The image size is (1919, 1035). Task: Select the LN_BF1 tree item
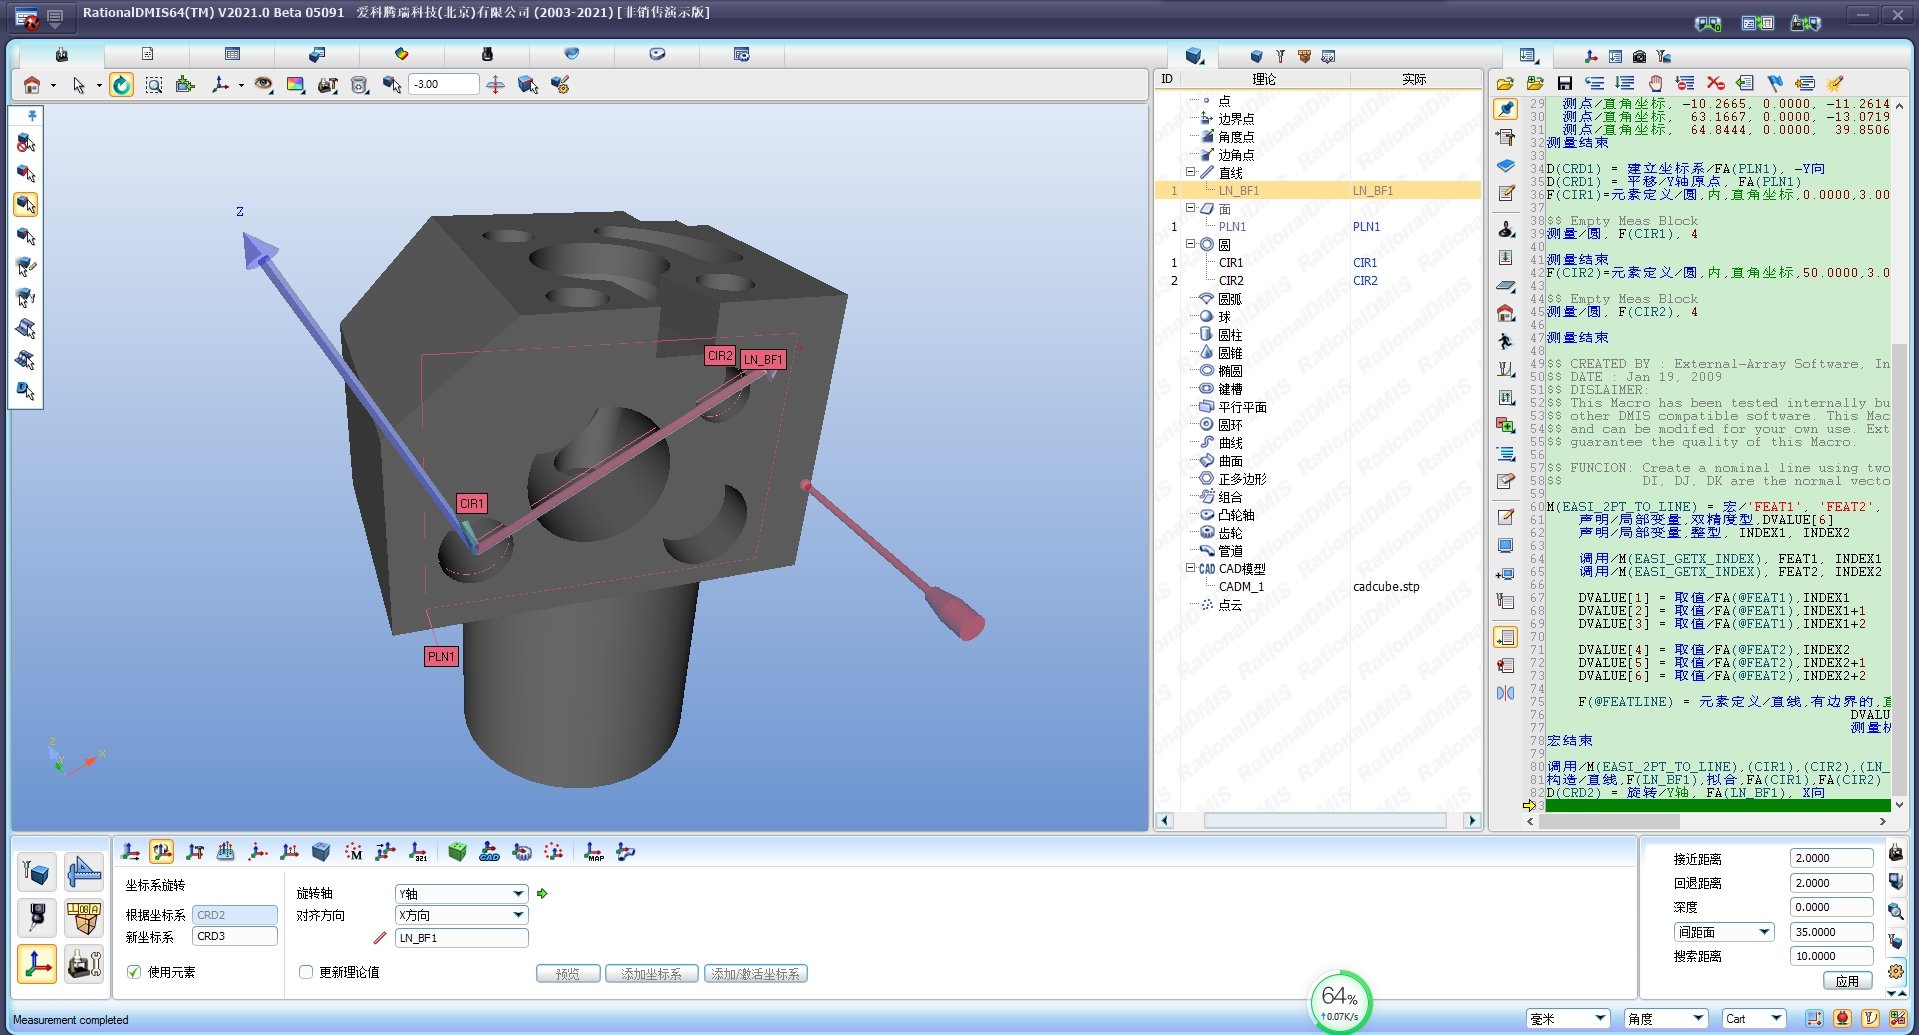pyautogui.click(x=1239, y=191)
